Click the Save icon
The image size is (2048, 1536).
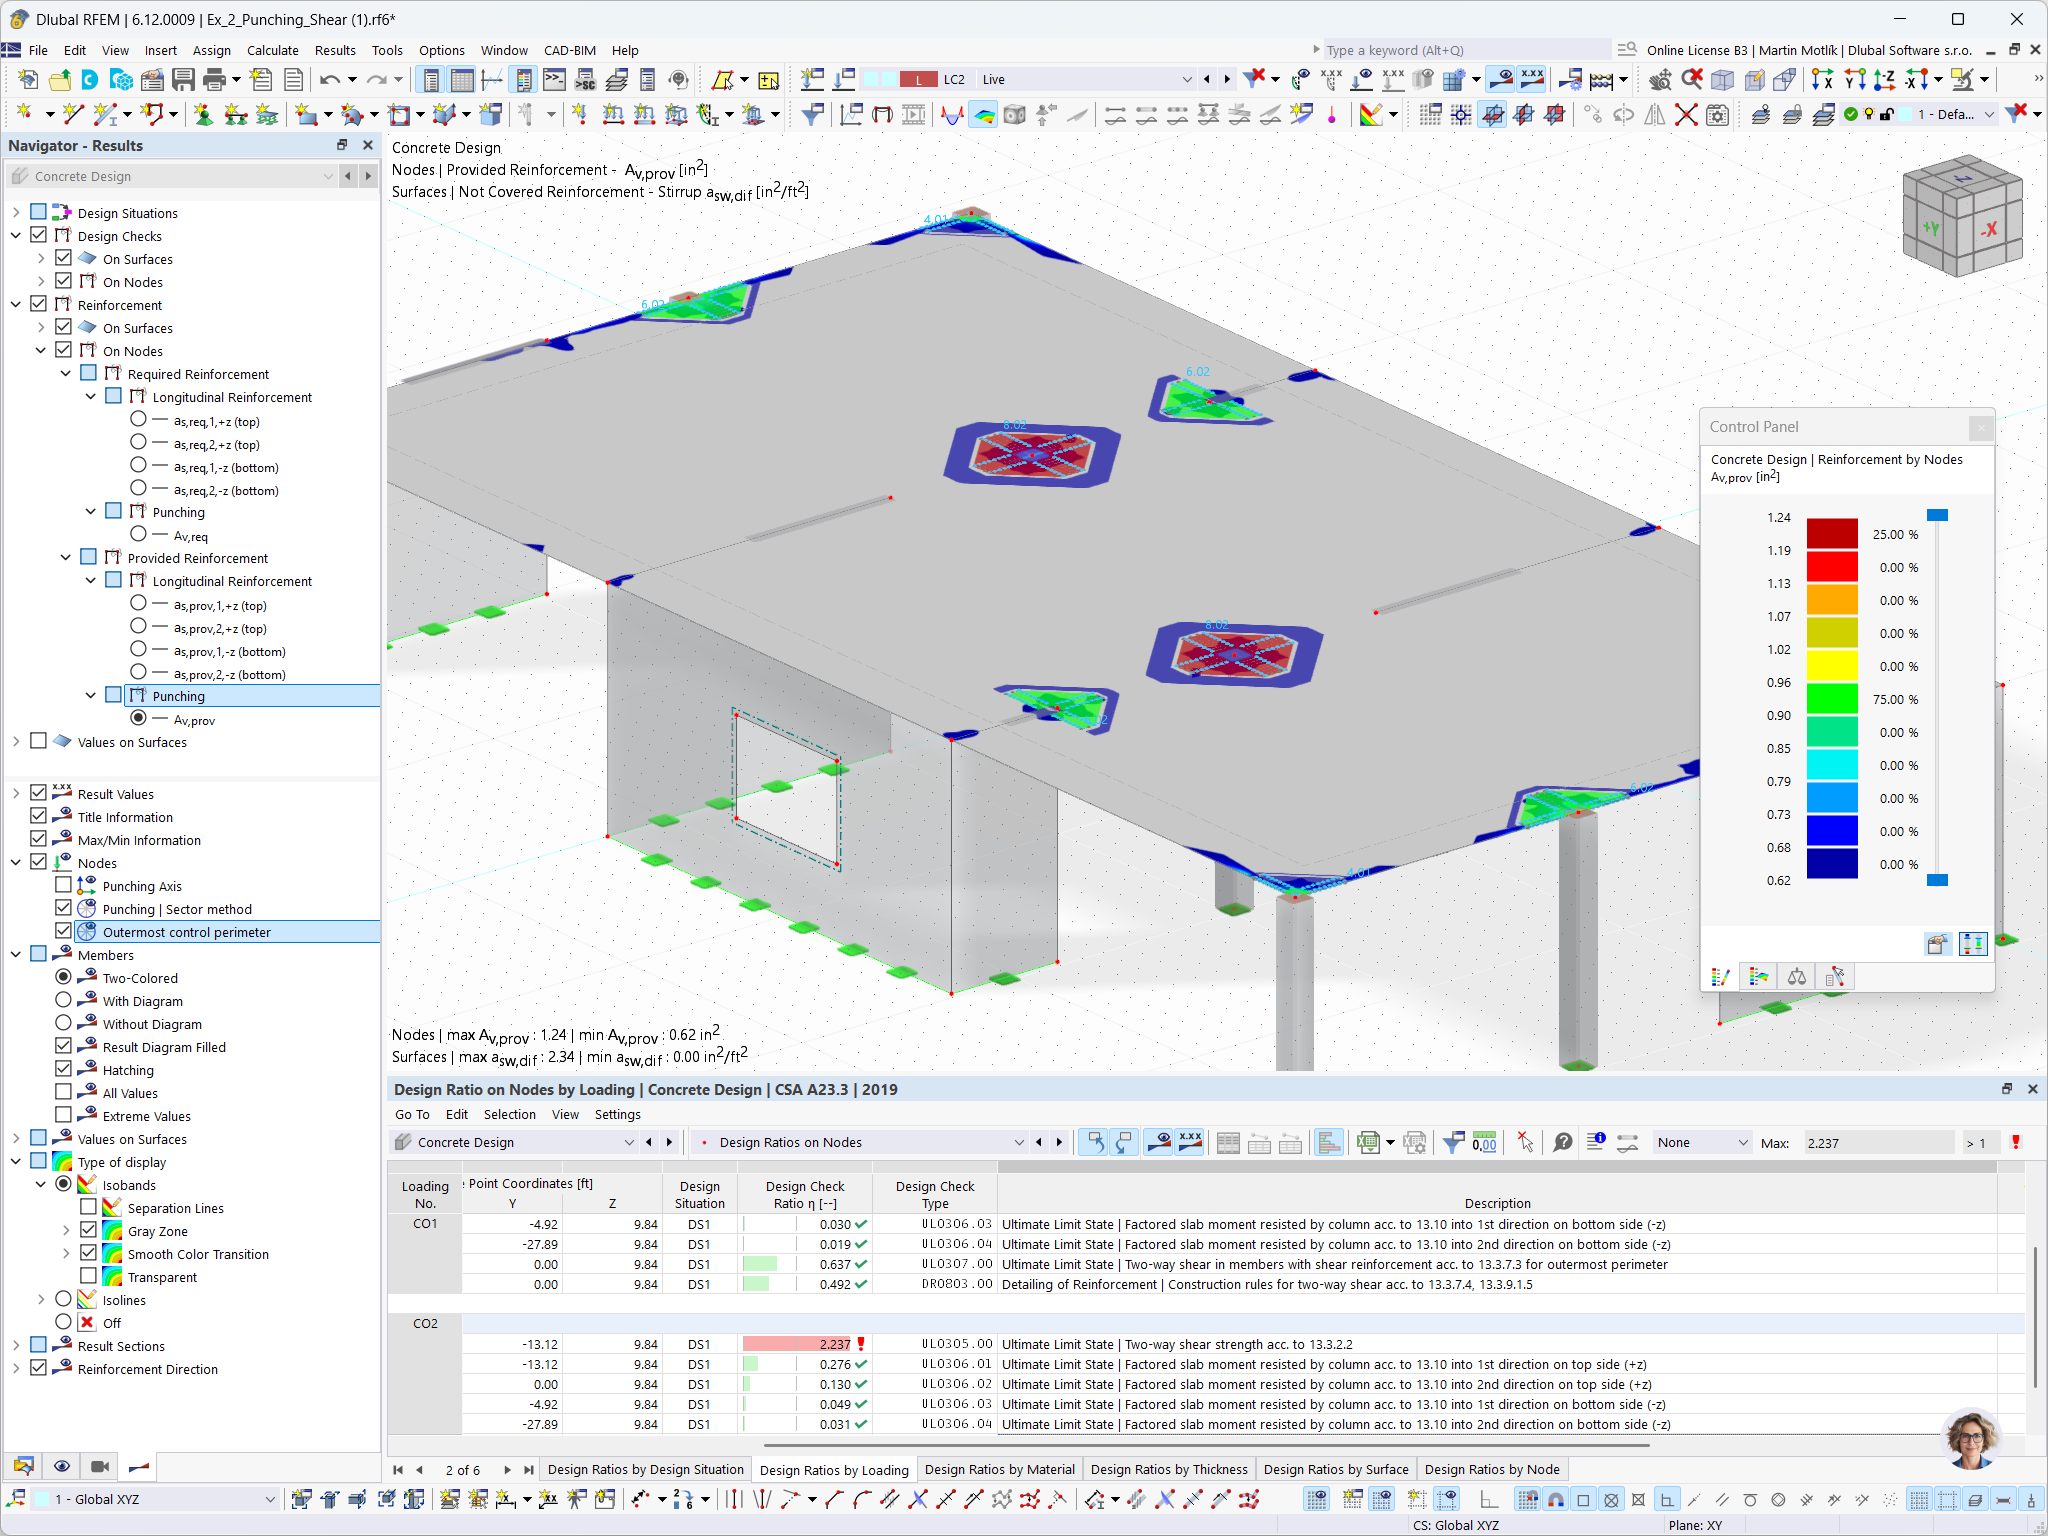pyautogui.click(x=184, y=79)
